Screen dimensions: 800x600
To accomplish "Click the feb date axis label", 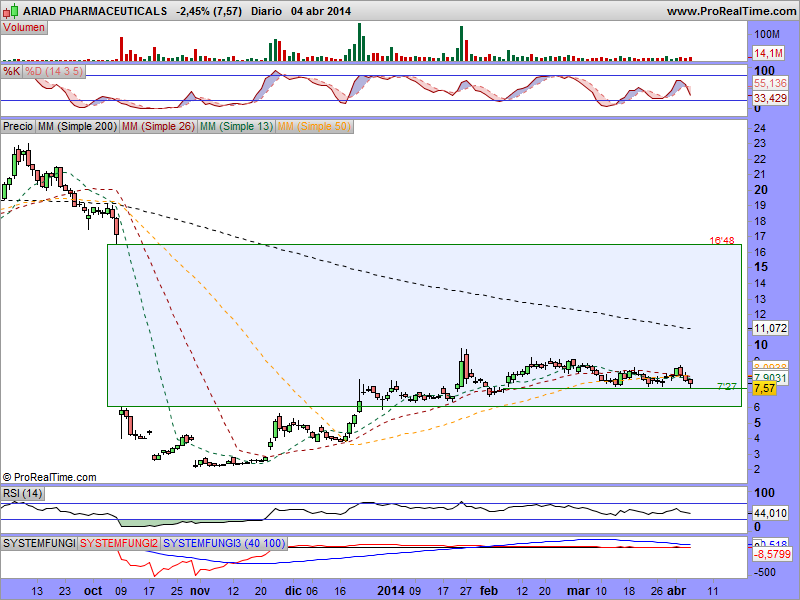I will pos(488,591).
